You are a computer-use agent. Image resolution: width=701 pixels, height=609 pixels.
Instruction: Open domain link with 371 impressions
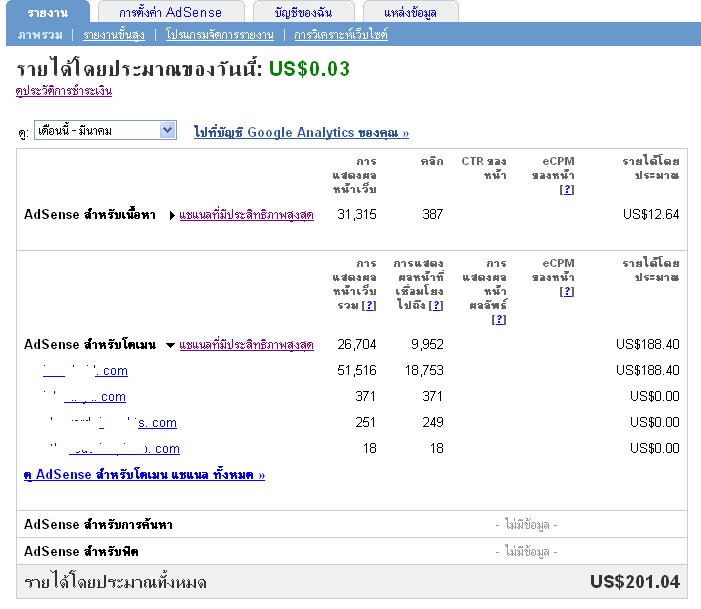pos(84,397)
